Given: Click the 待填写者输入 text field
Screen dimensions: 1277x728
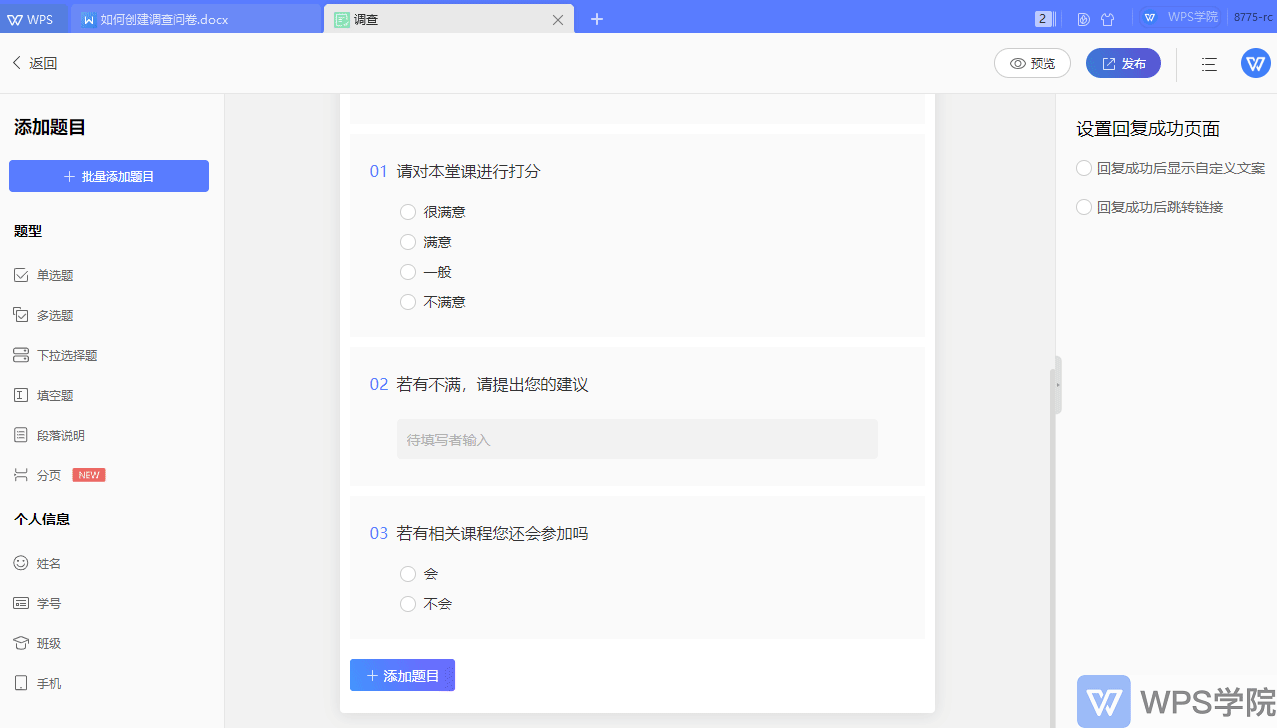Looking at the screenshot, I should click(x=637, y=438).
